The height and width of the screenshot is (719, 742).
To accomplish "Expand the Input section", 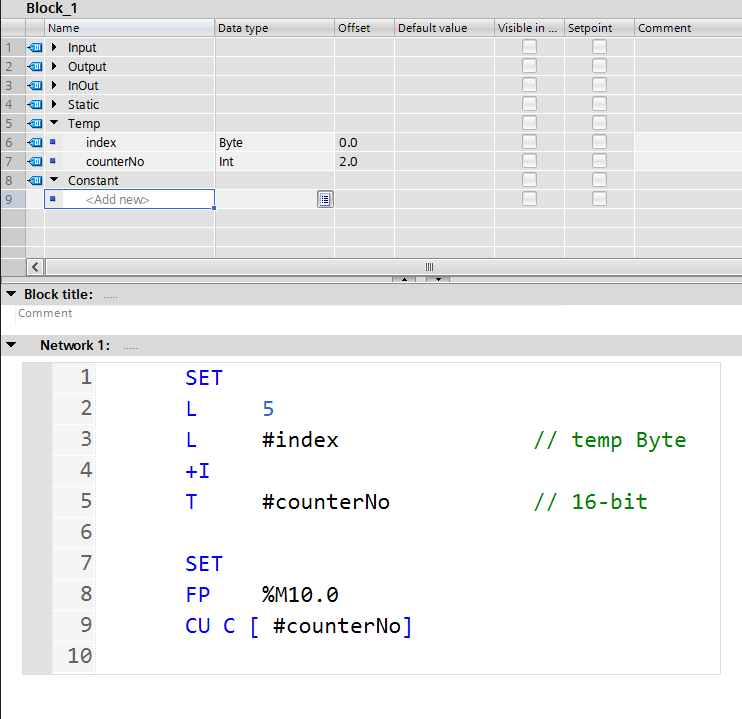I will coord(54,48).
